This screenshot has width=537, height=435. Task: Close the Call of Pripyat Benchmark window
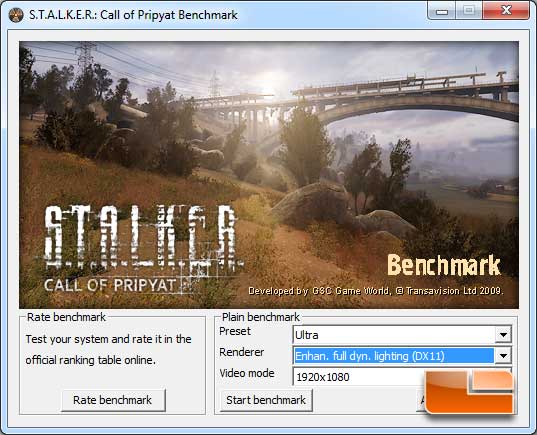tap(506, 11)
